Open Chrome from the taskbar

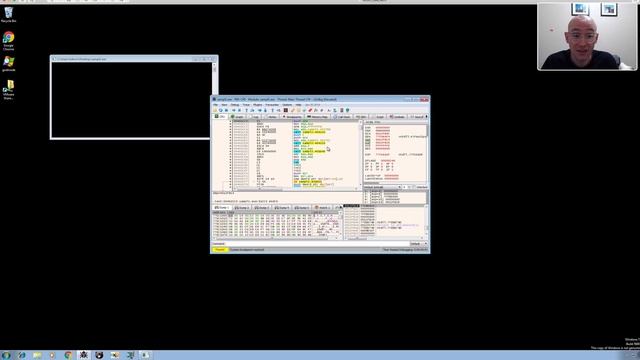(x=68, y=355)
